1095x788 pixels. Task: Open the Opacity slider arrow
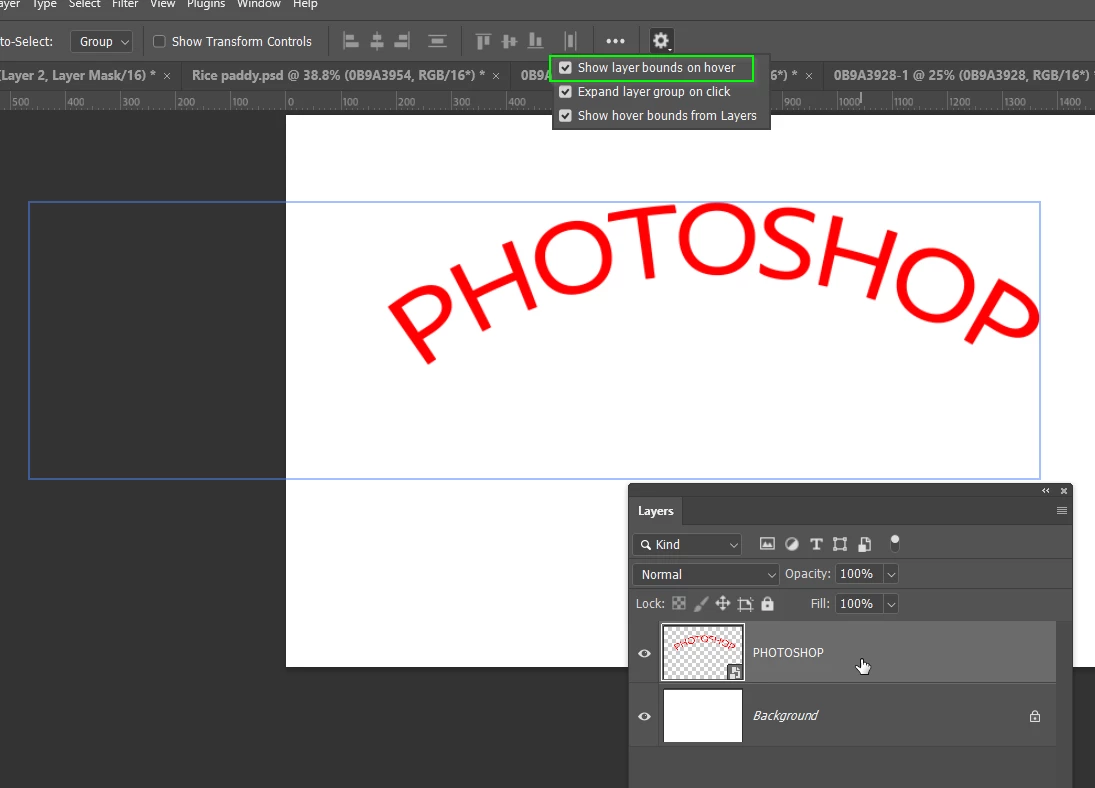click(890, 574)
